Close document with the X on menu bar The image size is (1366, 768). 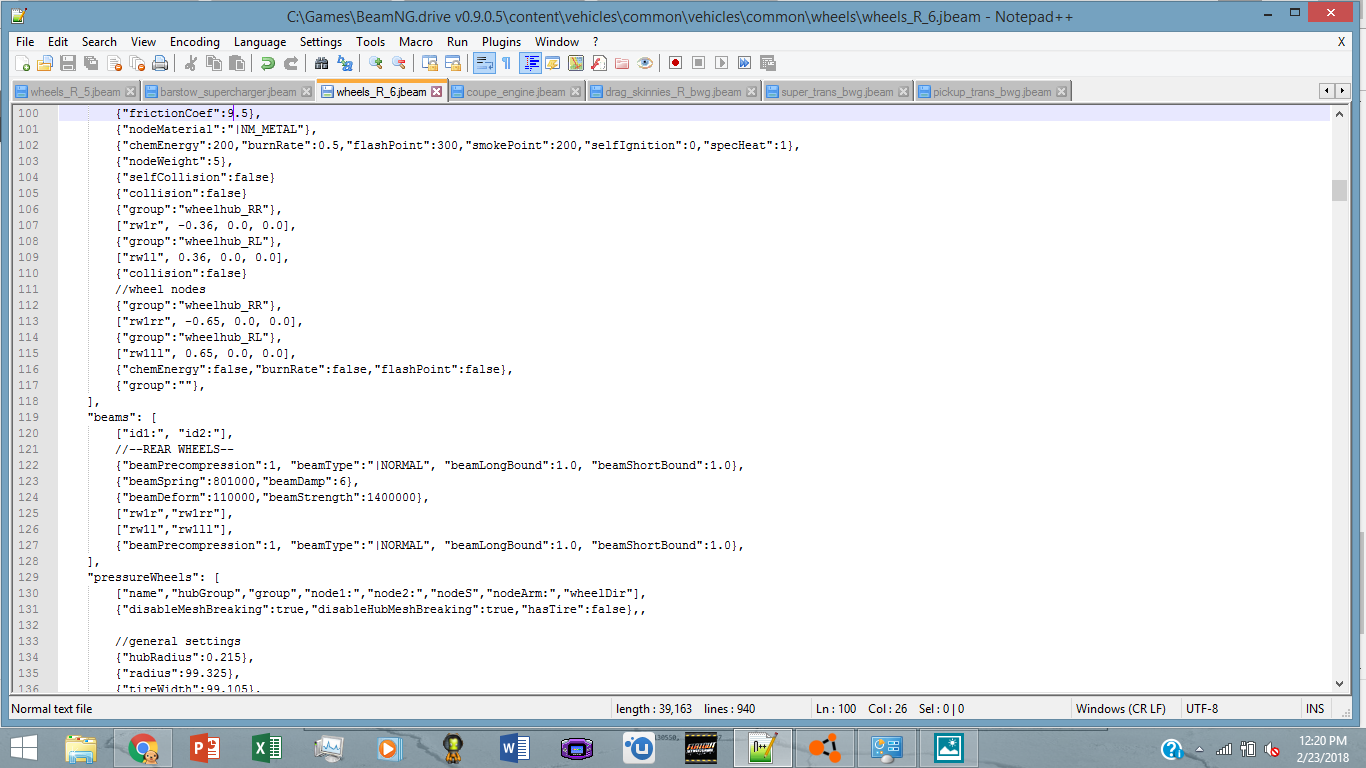pos(1341,42)
